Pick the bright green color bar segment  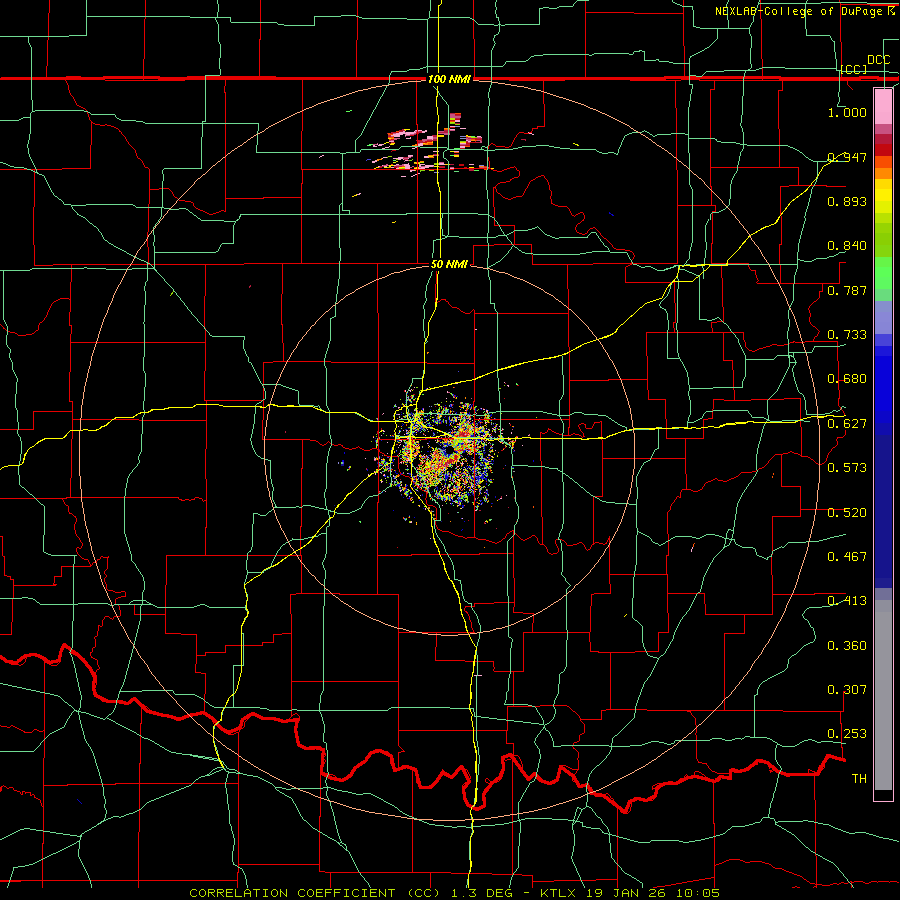883,273
